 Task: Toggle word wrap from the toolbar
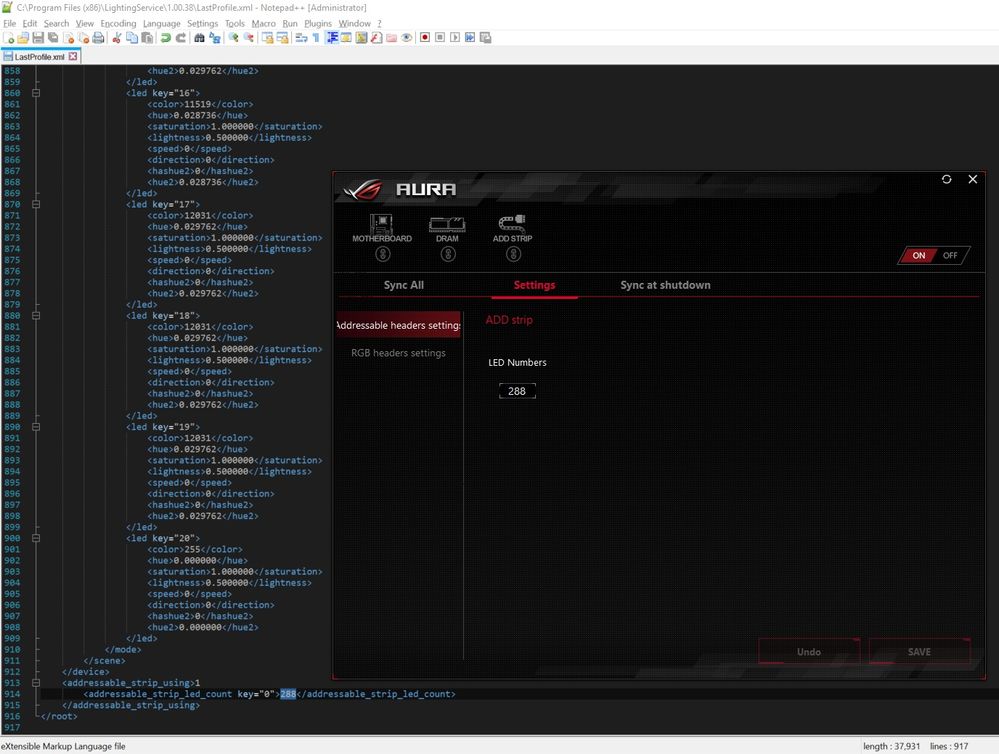point(301,38)
